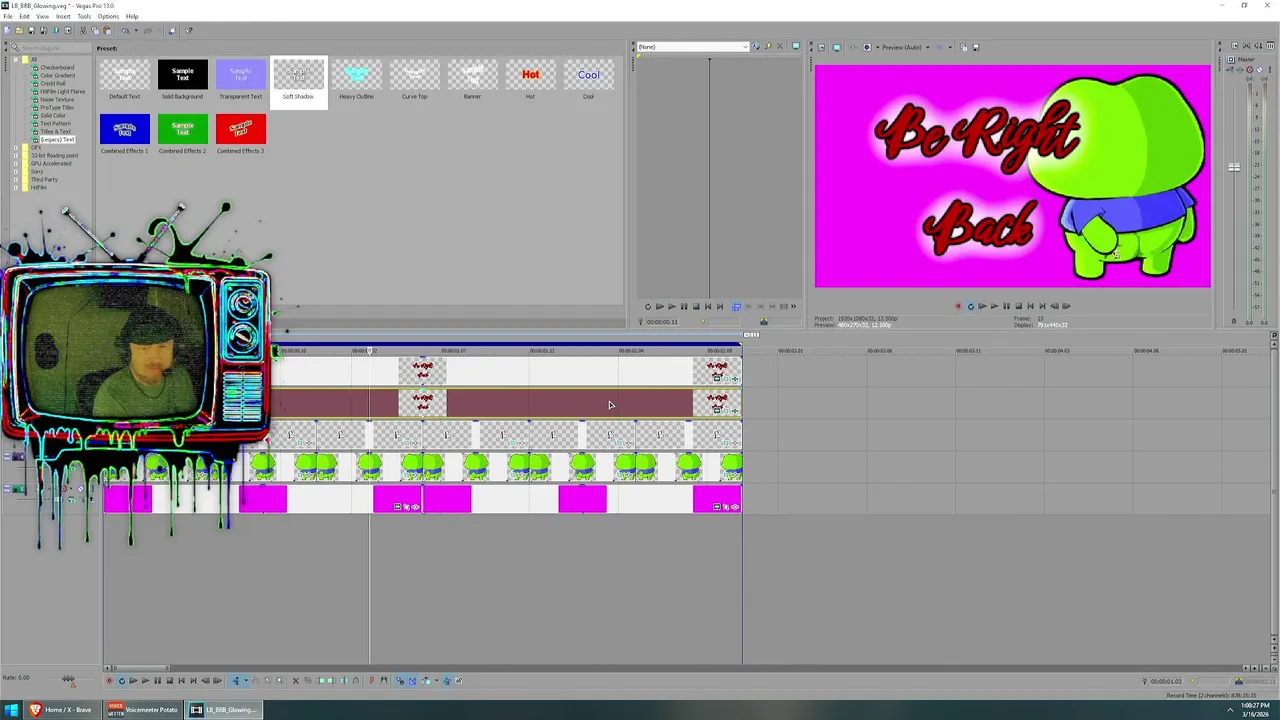
Task: Open the Help menu
Action: pyautogui.click(x=132, y=16)
